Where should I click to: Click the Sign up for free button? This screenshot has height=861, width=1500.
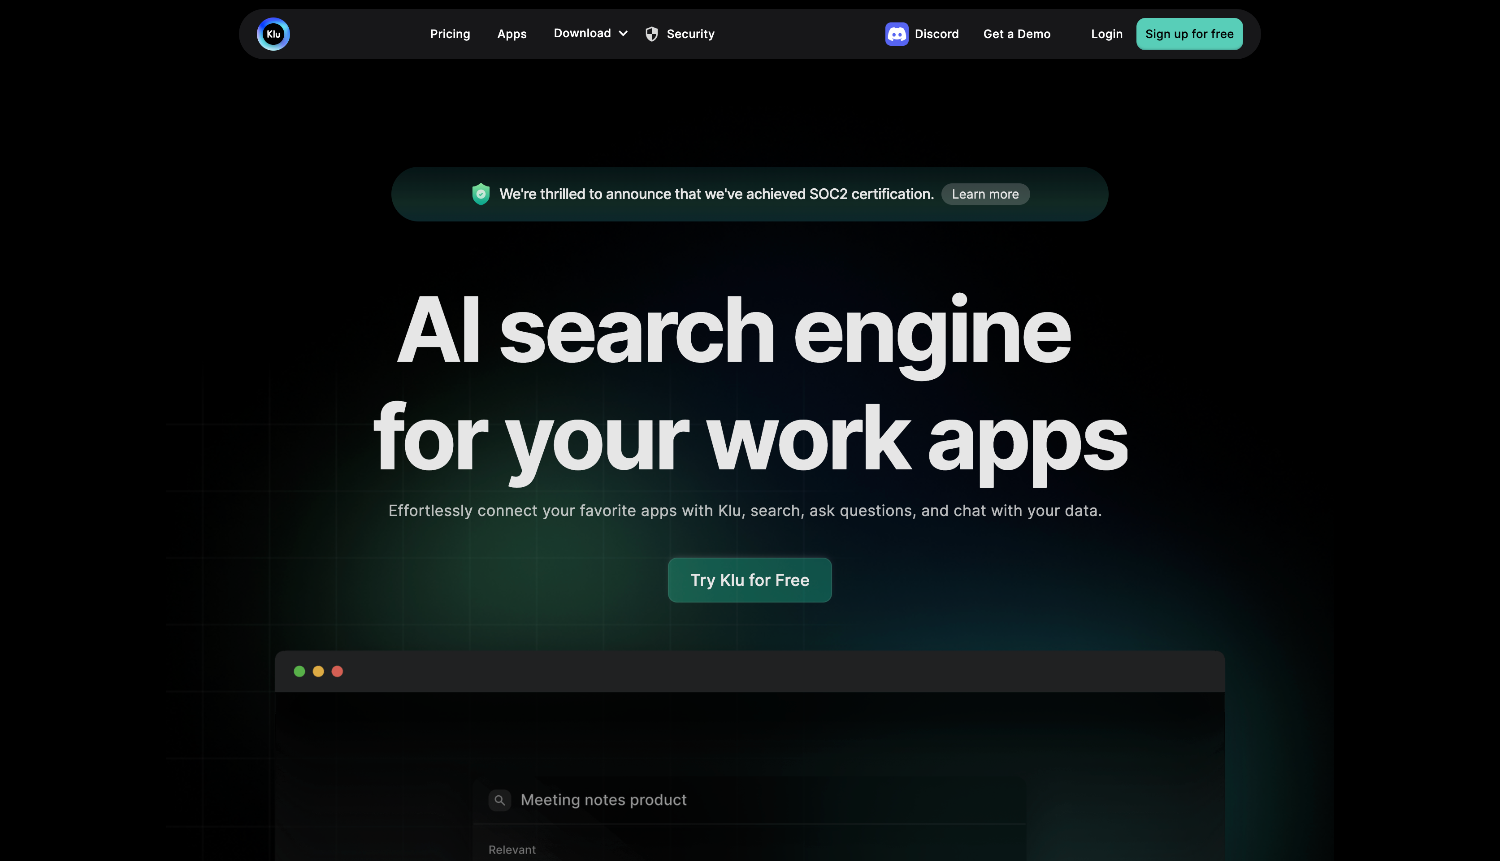(1190, 34)
